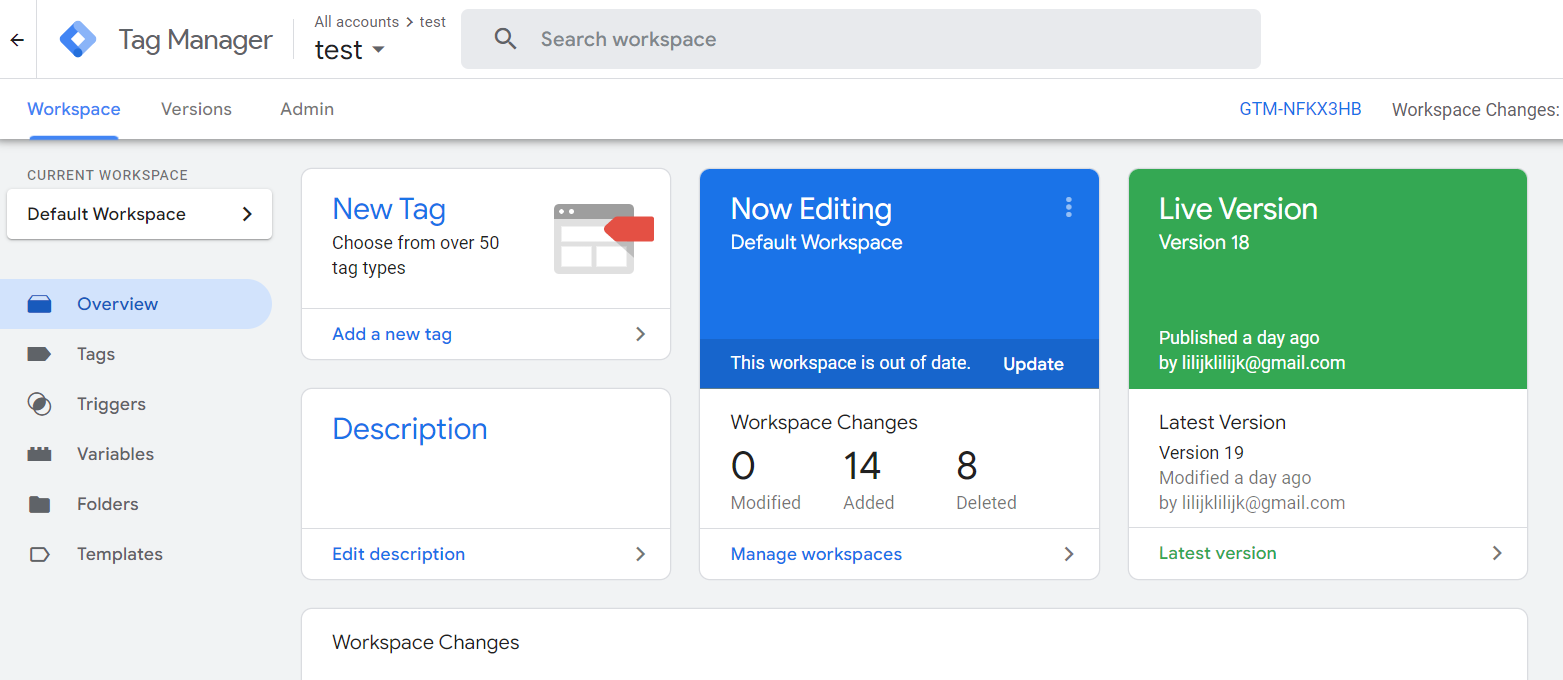Open Tags in the sidebar
Screen dimensions: 1563x680
[136, 354]
